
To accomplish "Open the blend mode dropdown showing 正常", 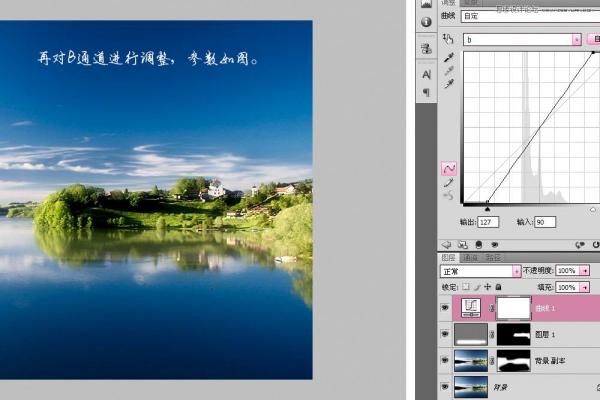I will (x=480, y=271).
